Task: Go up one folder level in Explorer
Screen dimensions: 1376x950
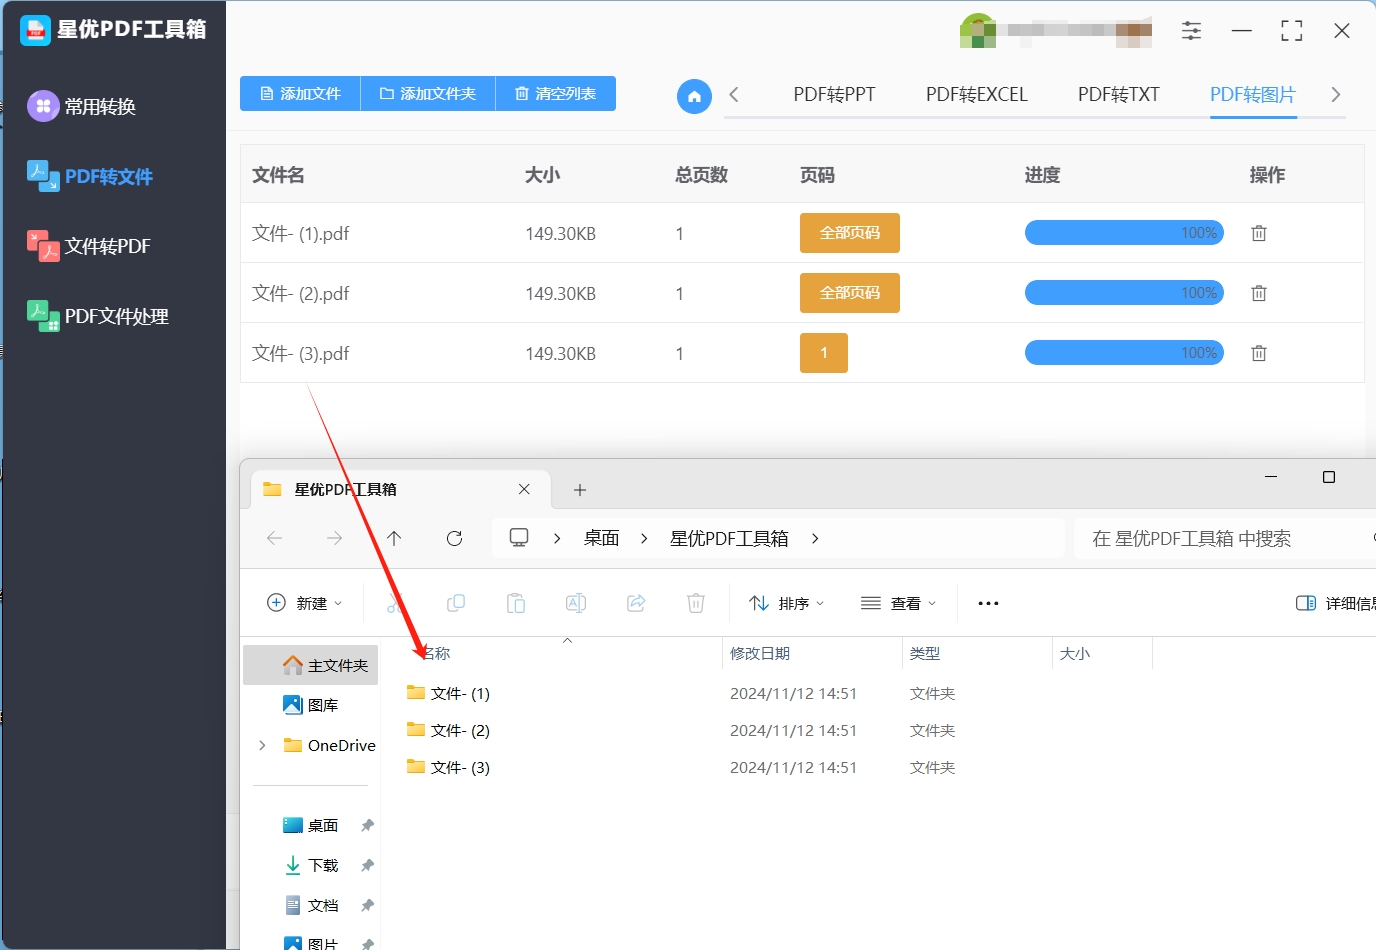Action: tap(394, 538)
